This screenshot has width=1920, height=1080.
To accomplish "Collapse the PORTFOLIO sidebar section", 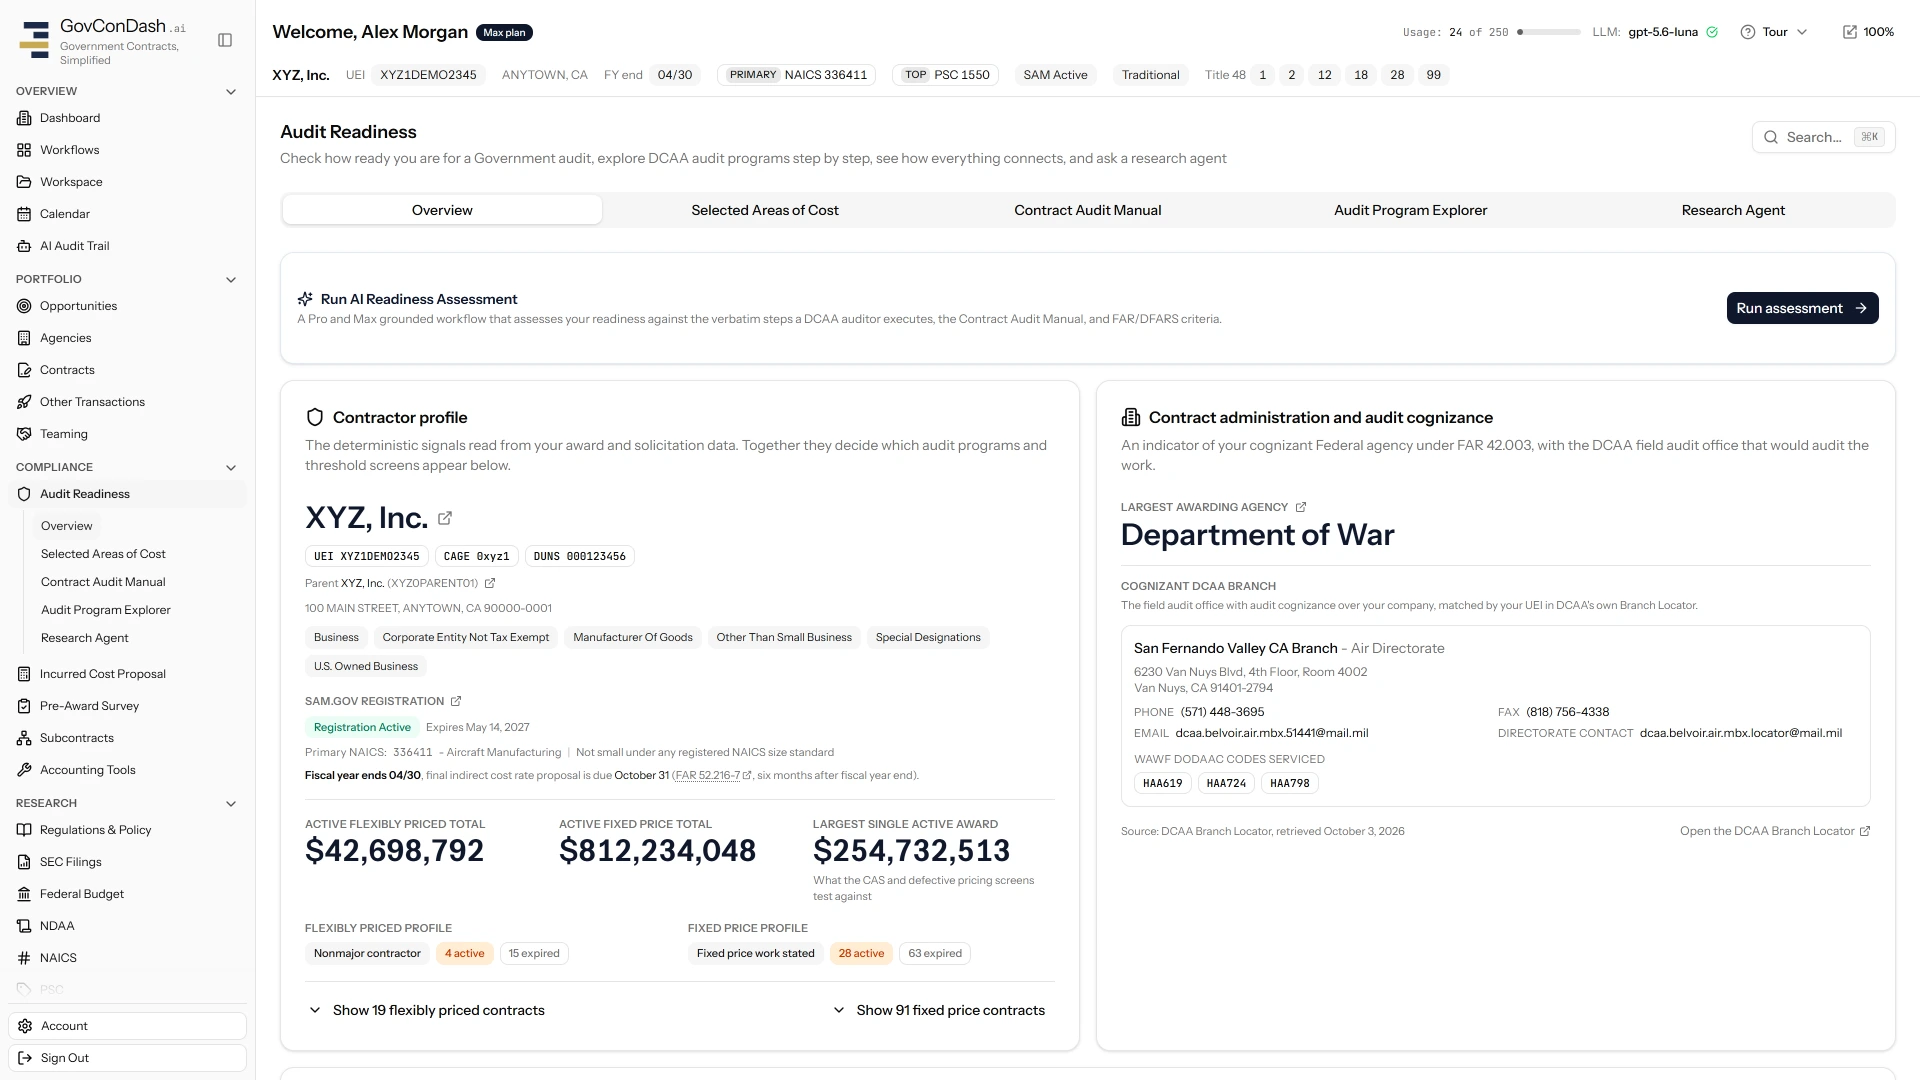I will click(x=231, y=280).
